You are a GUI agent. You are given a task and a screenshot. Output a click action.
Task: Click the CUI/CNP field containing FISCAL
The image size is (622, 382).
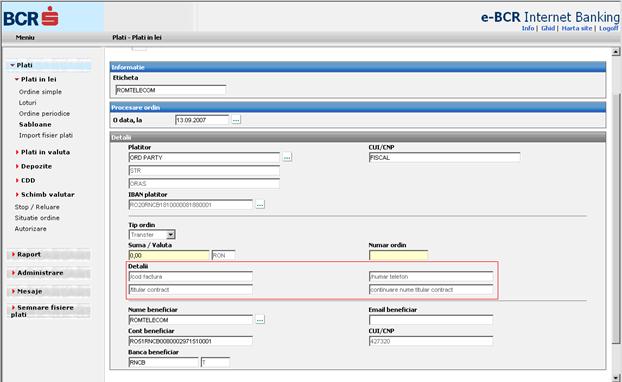444,157
